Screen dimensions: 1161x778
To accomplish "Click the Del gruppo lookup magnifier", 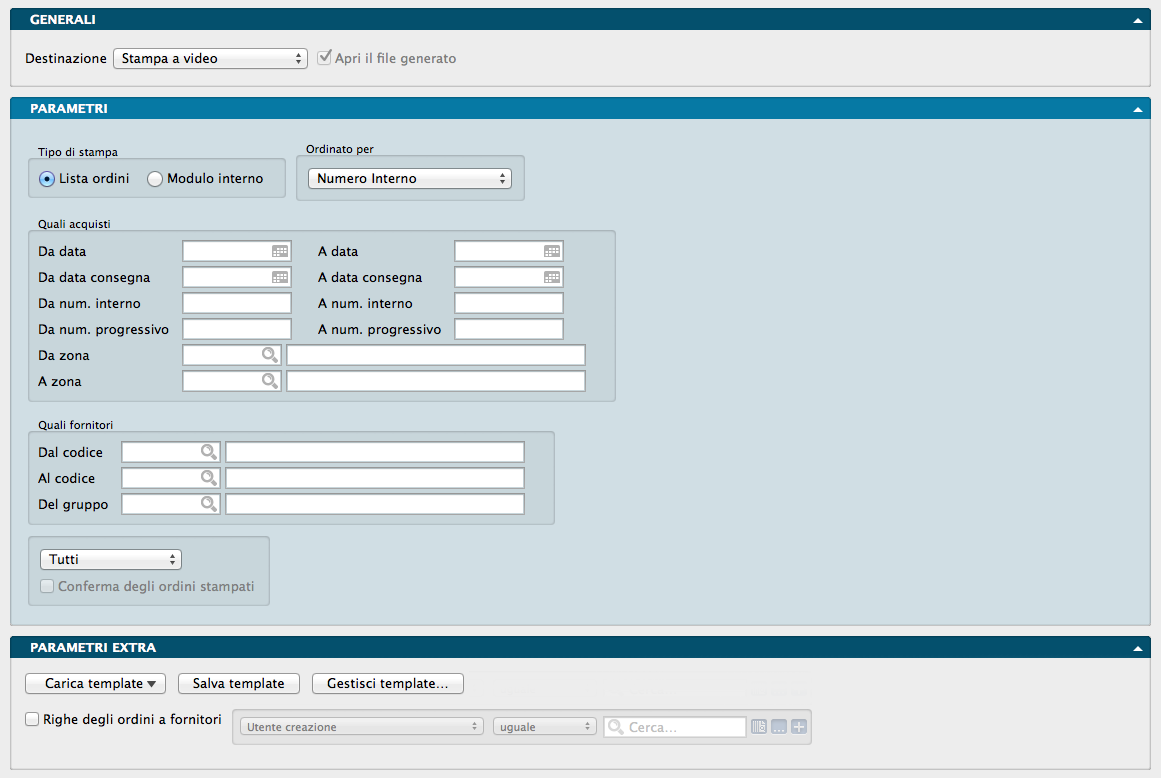I will pos(209,504).
